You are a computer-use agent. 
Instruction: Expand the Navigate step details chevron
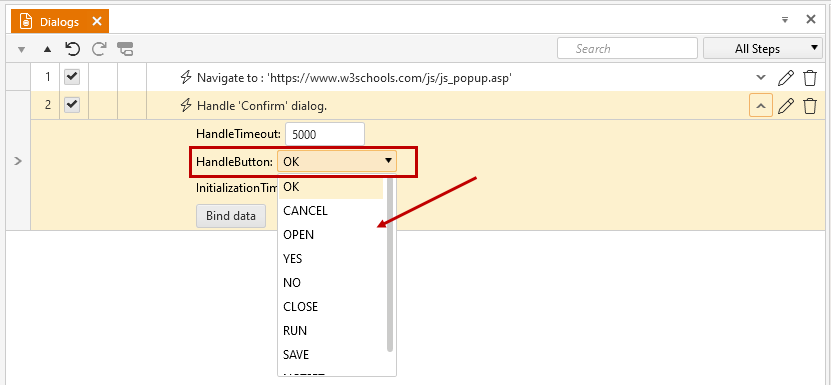pyautogui.click(x=761, y=77)
